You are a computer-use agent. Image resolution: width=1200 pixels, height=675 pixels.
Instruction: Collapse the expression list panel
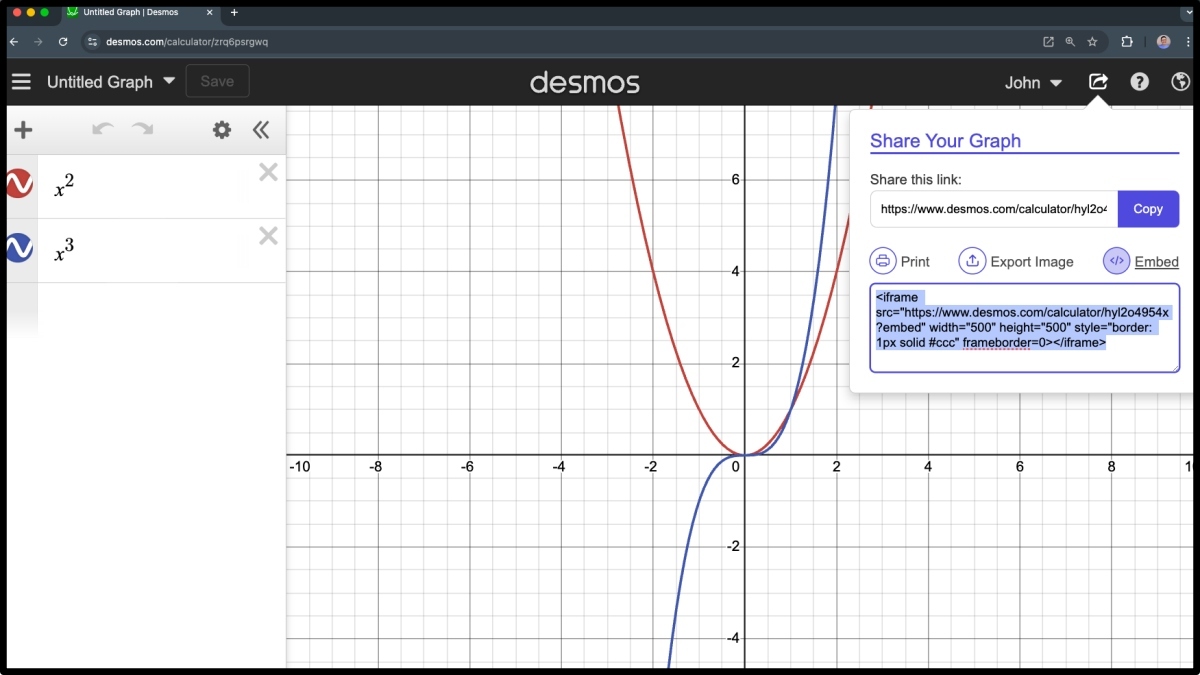pyautogui.click(x=261, y=129)
